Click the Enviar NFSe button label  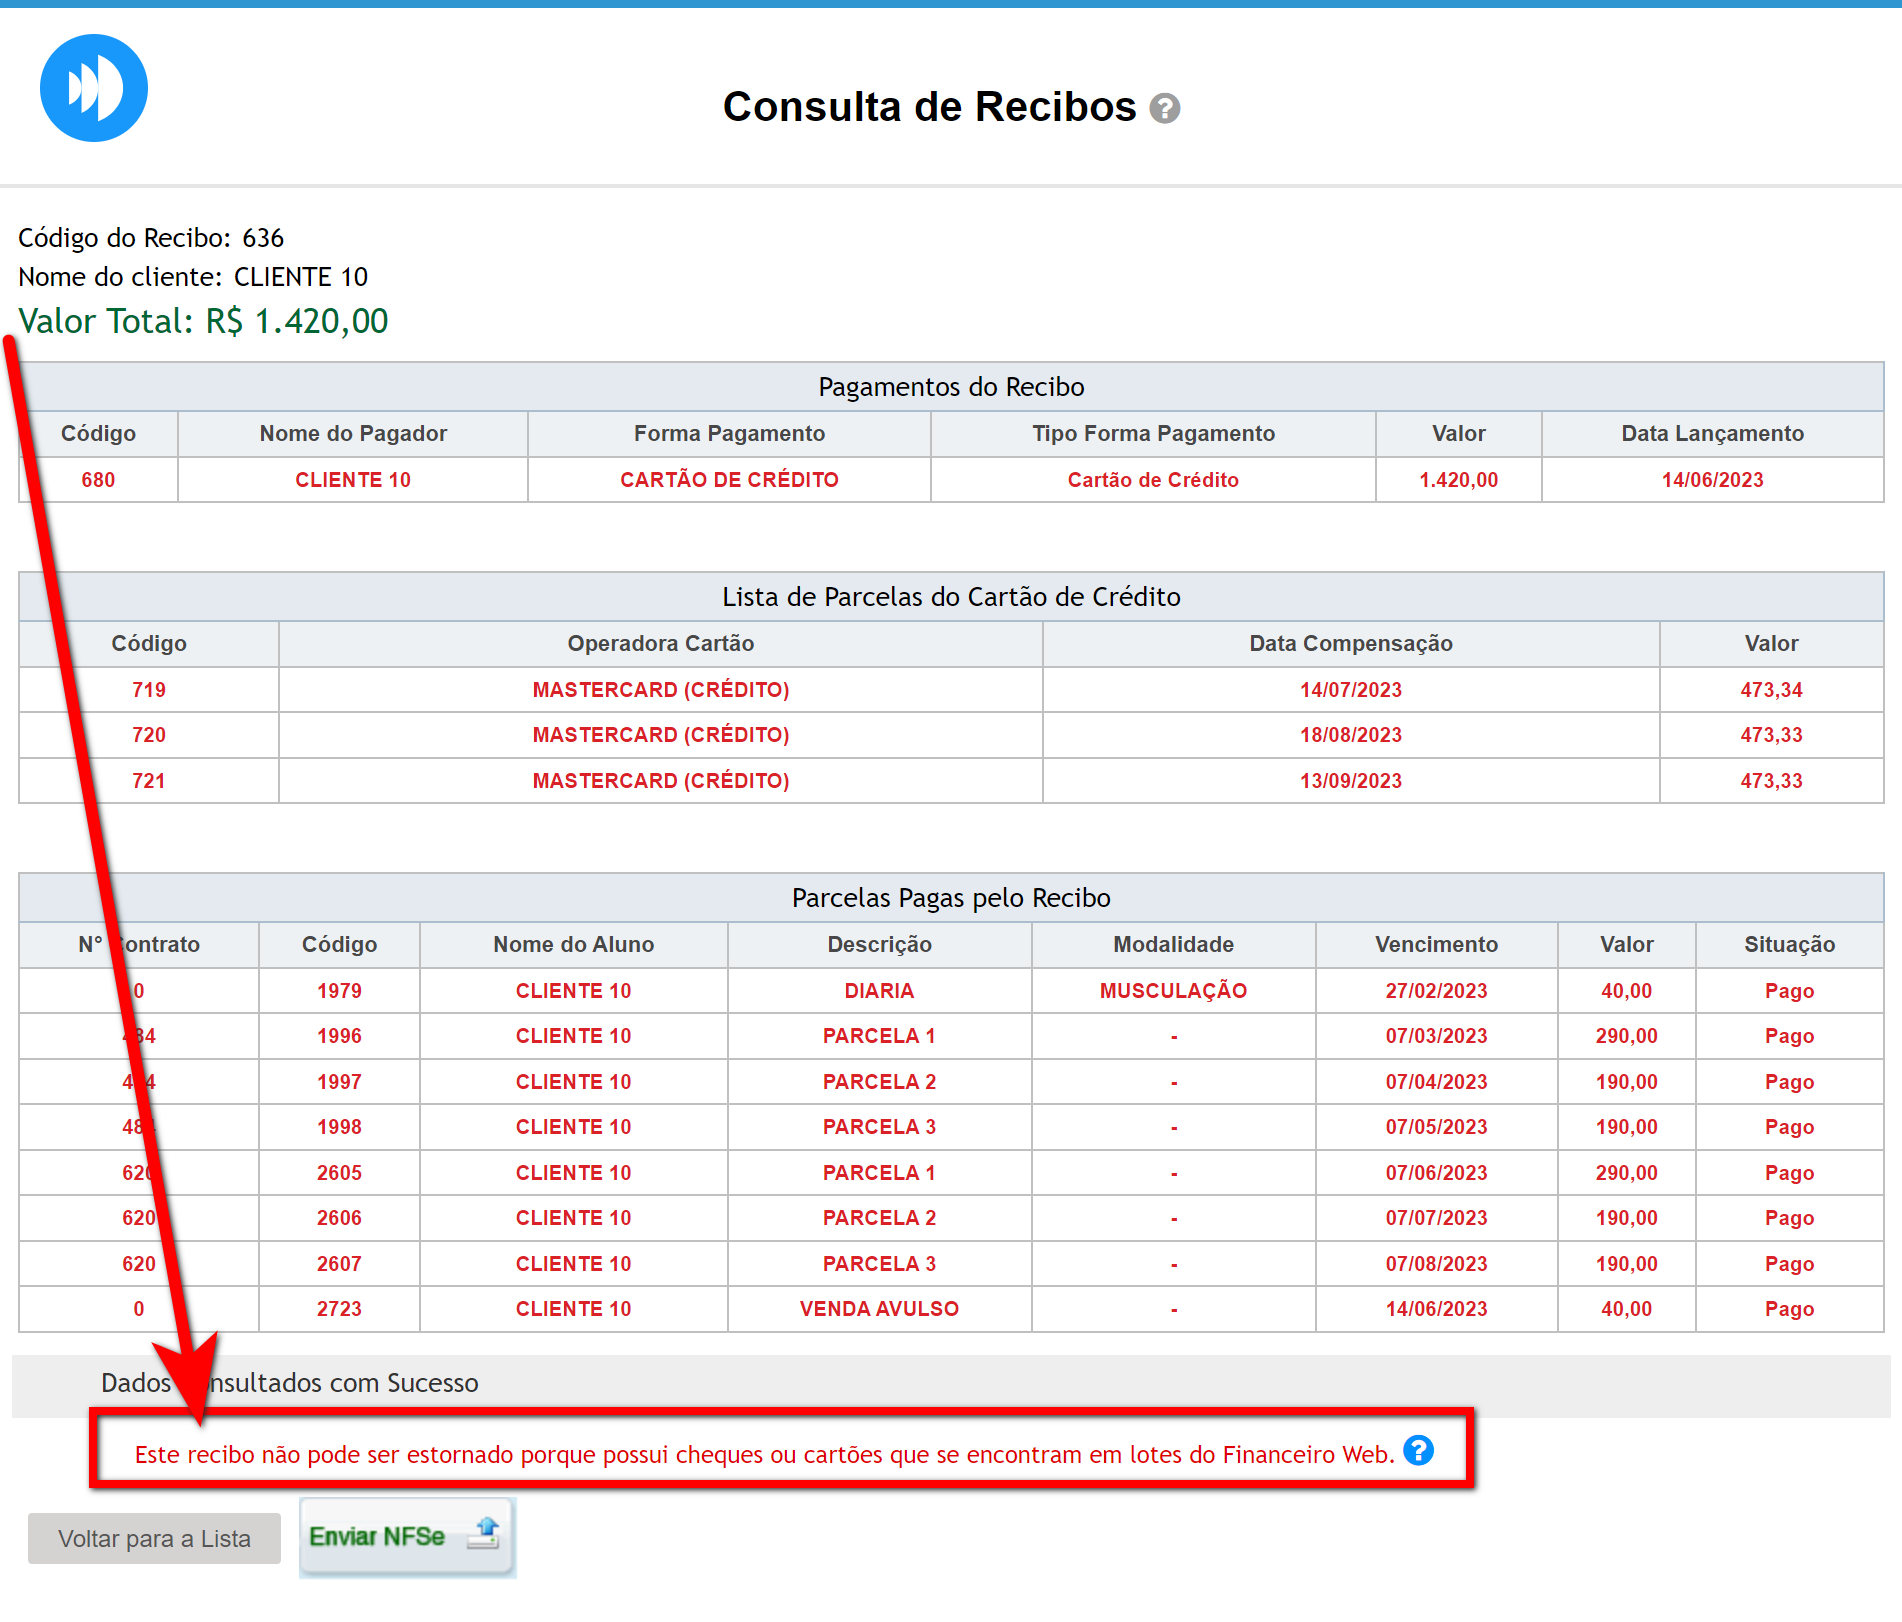[x=377, y=1536]
